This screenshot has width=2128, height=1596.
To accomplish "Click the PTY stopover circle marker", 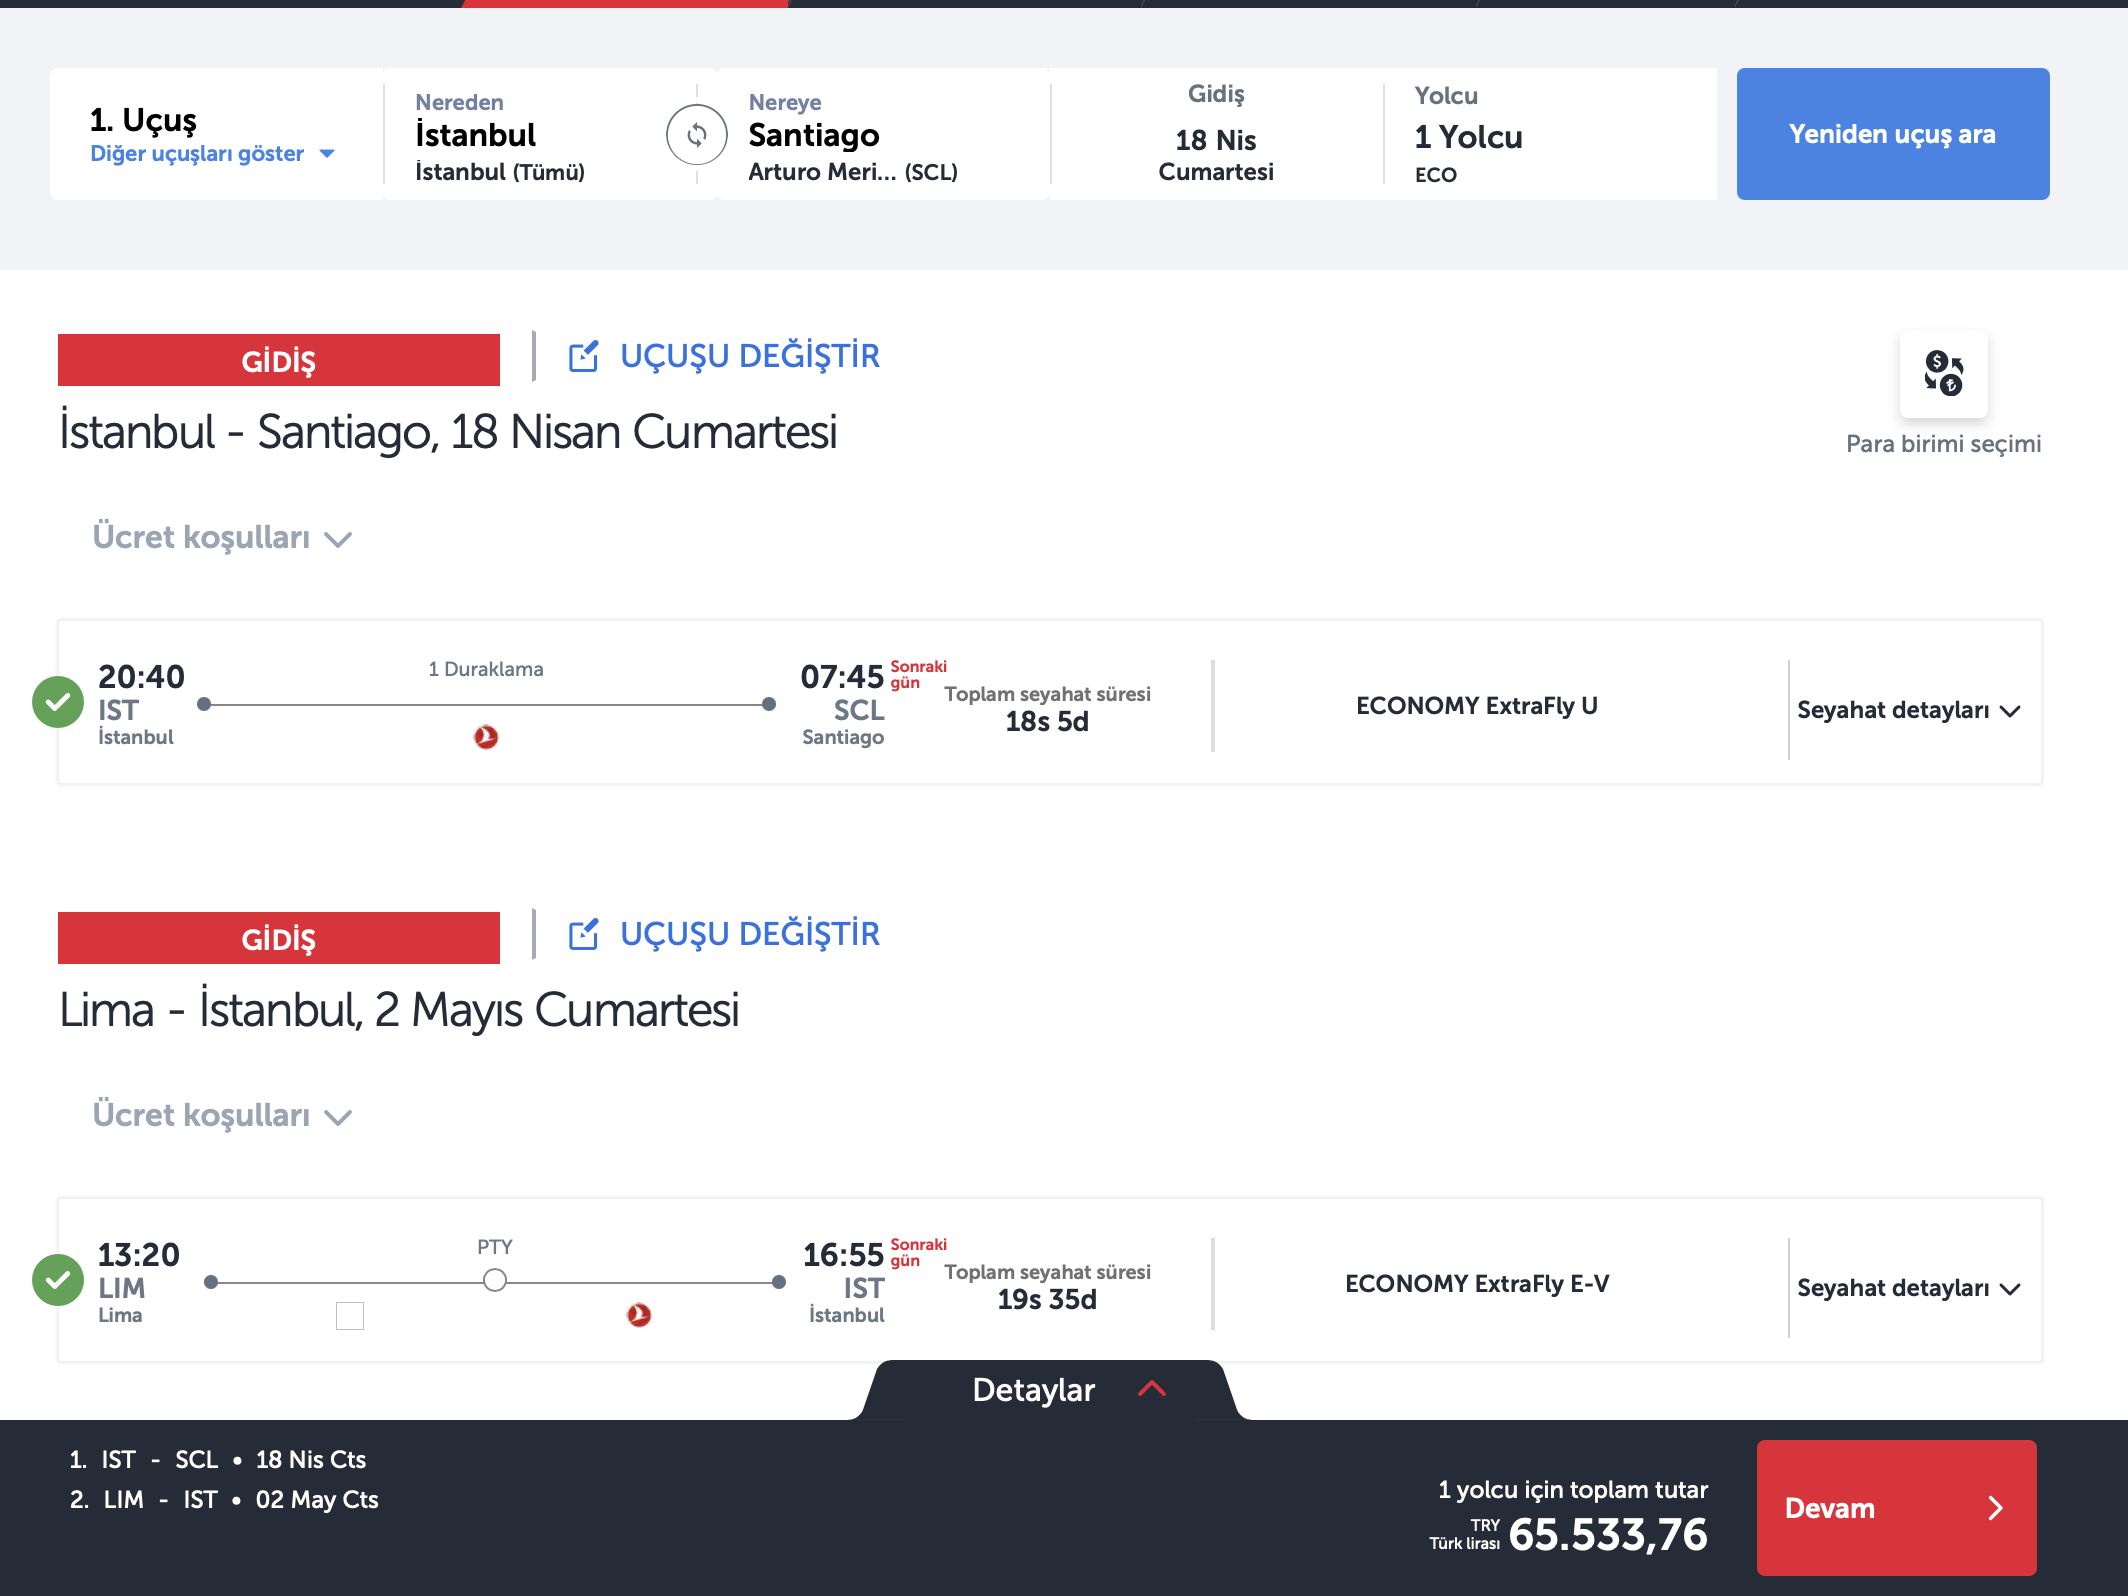I will (x=494, y=1281).
